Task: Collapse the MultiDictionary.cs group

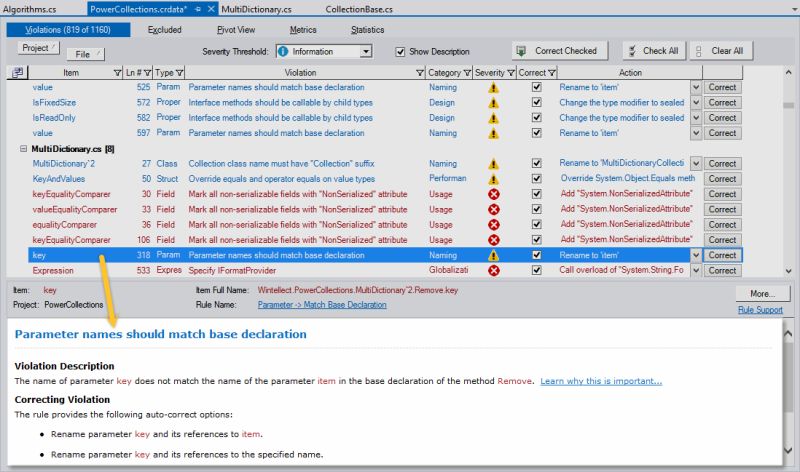Action: pyautogui.click(x=23, y=149)
